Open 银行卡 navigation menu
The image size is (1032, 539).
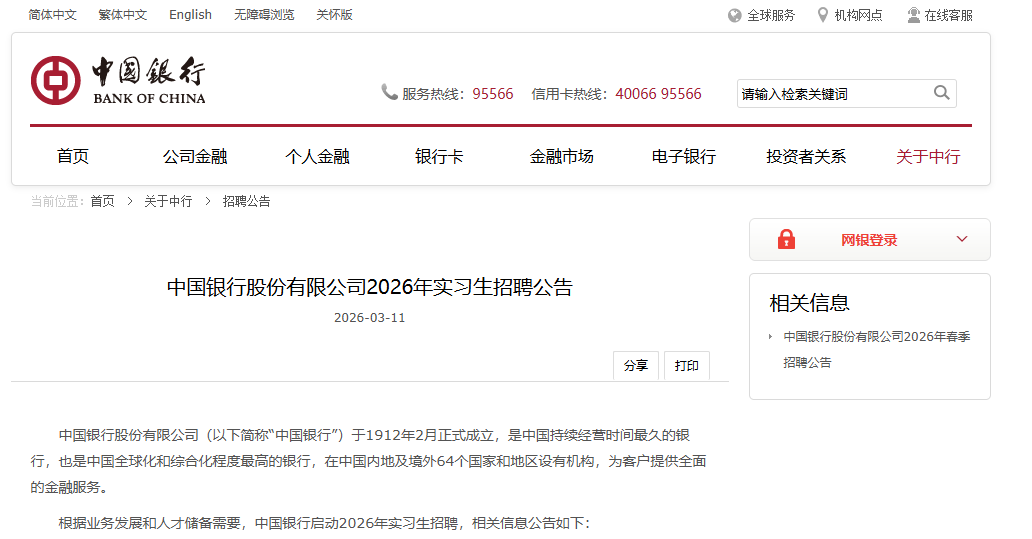point(439,157)
